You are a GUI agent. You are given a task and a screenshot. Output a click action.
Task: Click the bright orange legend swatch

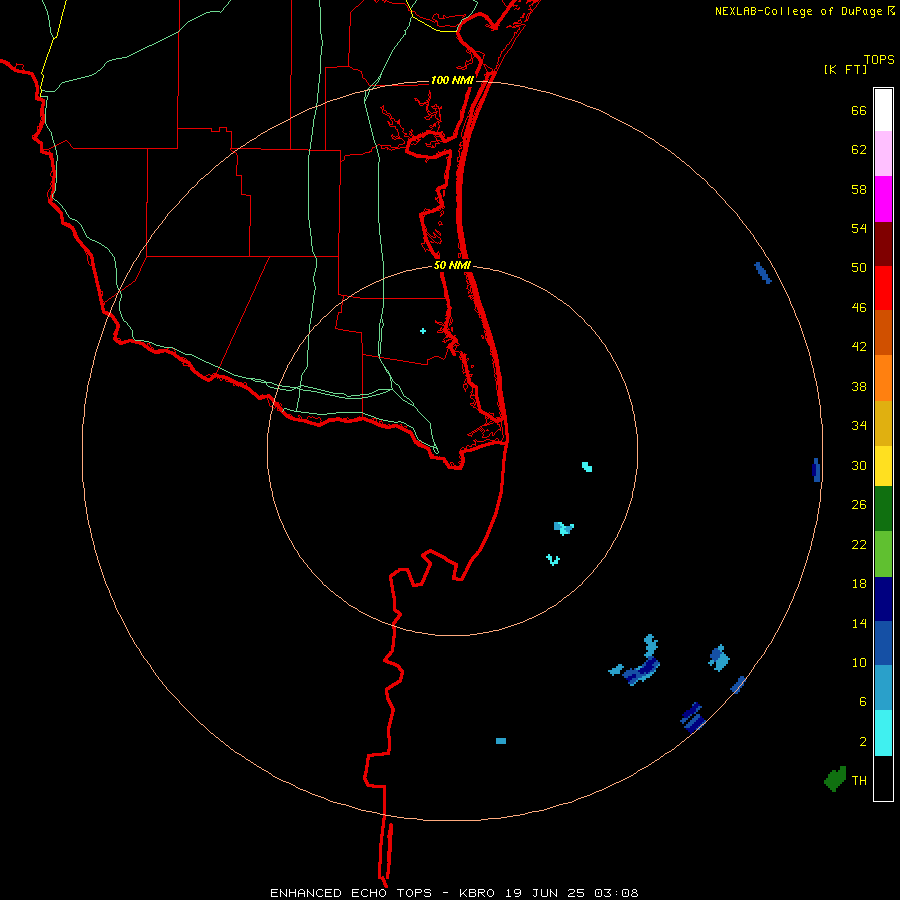point(883,378)
